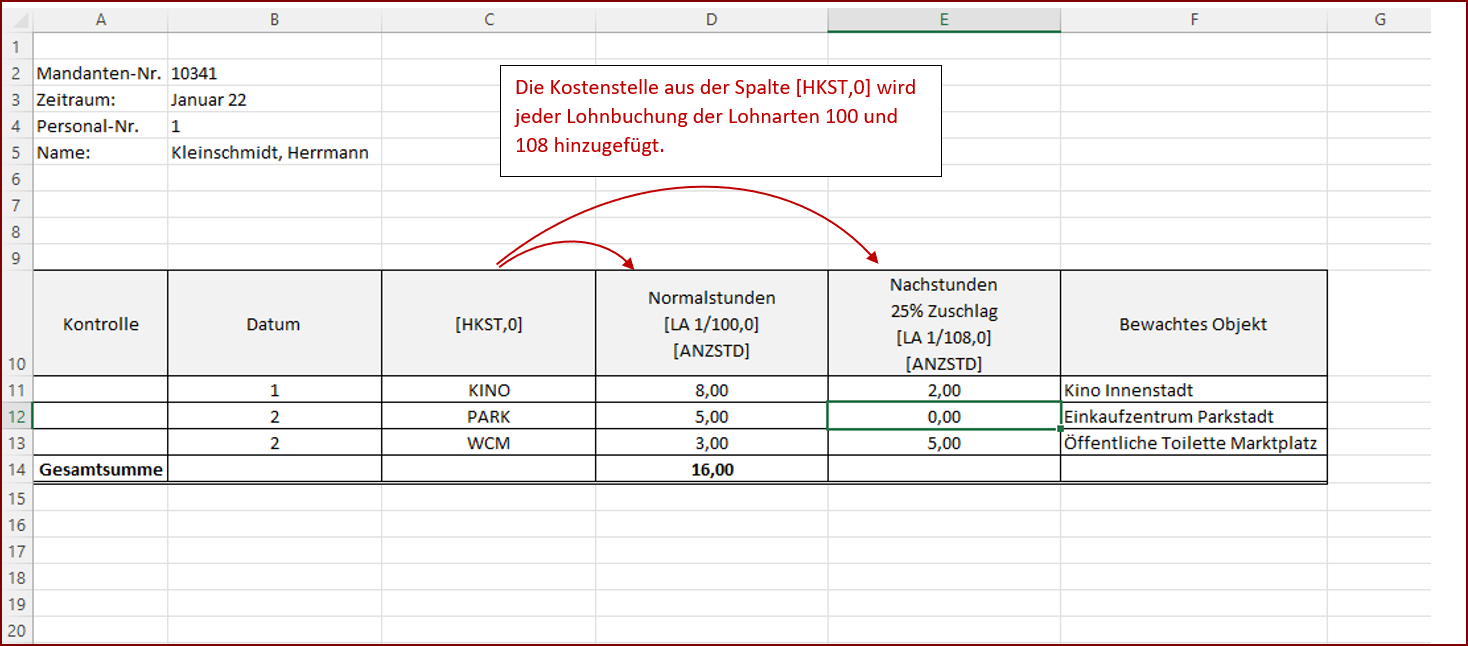Click the Öffentliche Toilette Marktplatz cell

(x=1193, y=442)
